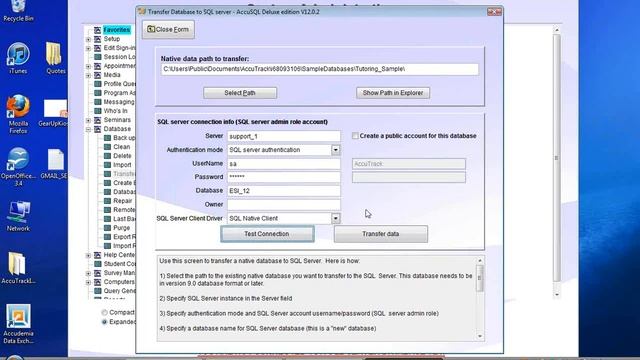Image resolution: width=640 pixels, height=360 pixels.
Task: Expand the Seminars tree node
Action: click(x=88, y=120)
